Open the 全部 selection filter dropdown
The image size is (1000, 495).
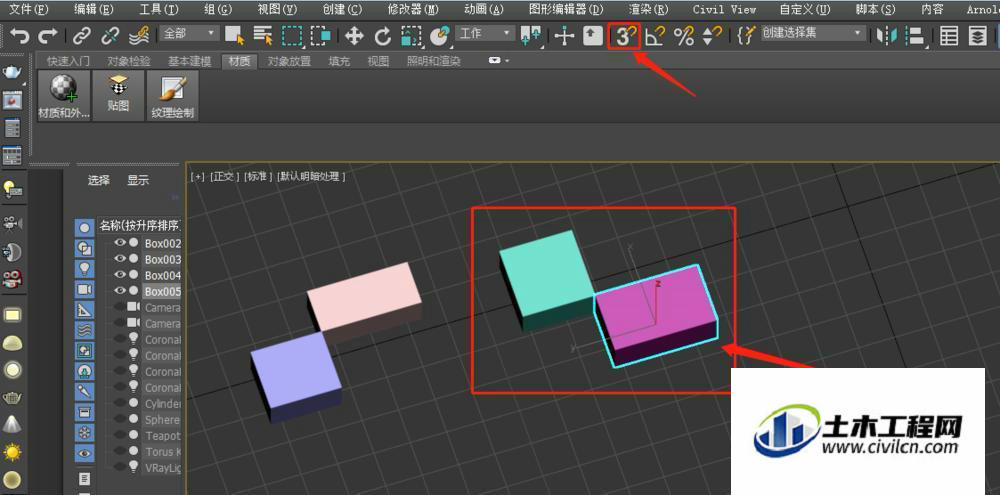(x=188, y=33)
